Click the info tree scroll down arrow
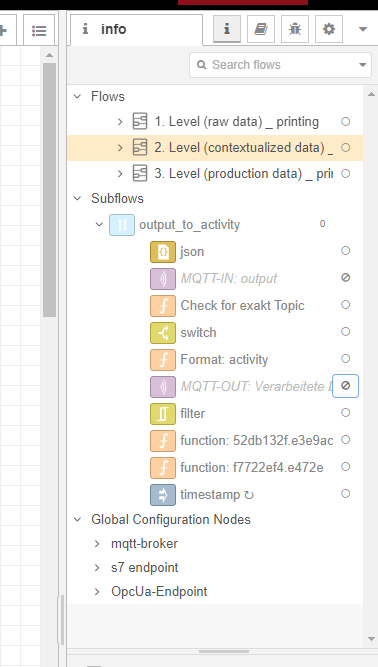 coord(371,639)
